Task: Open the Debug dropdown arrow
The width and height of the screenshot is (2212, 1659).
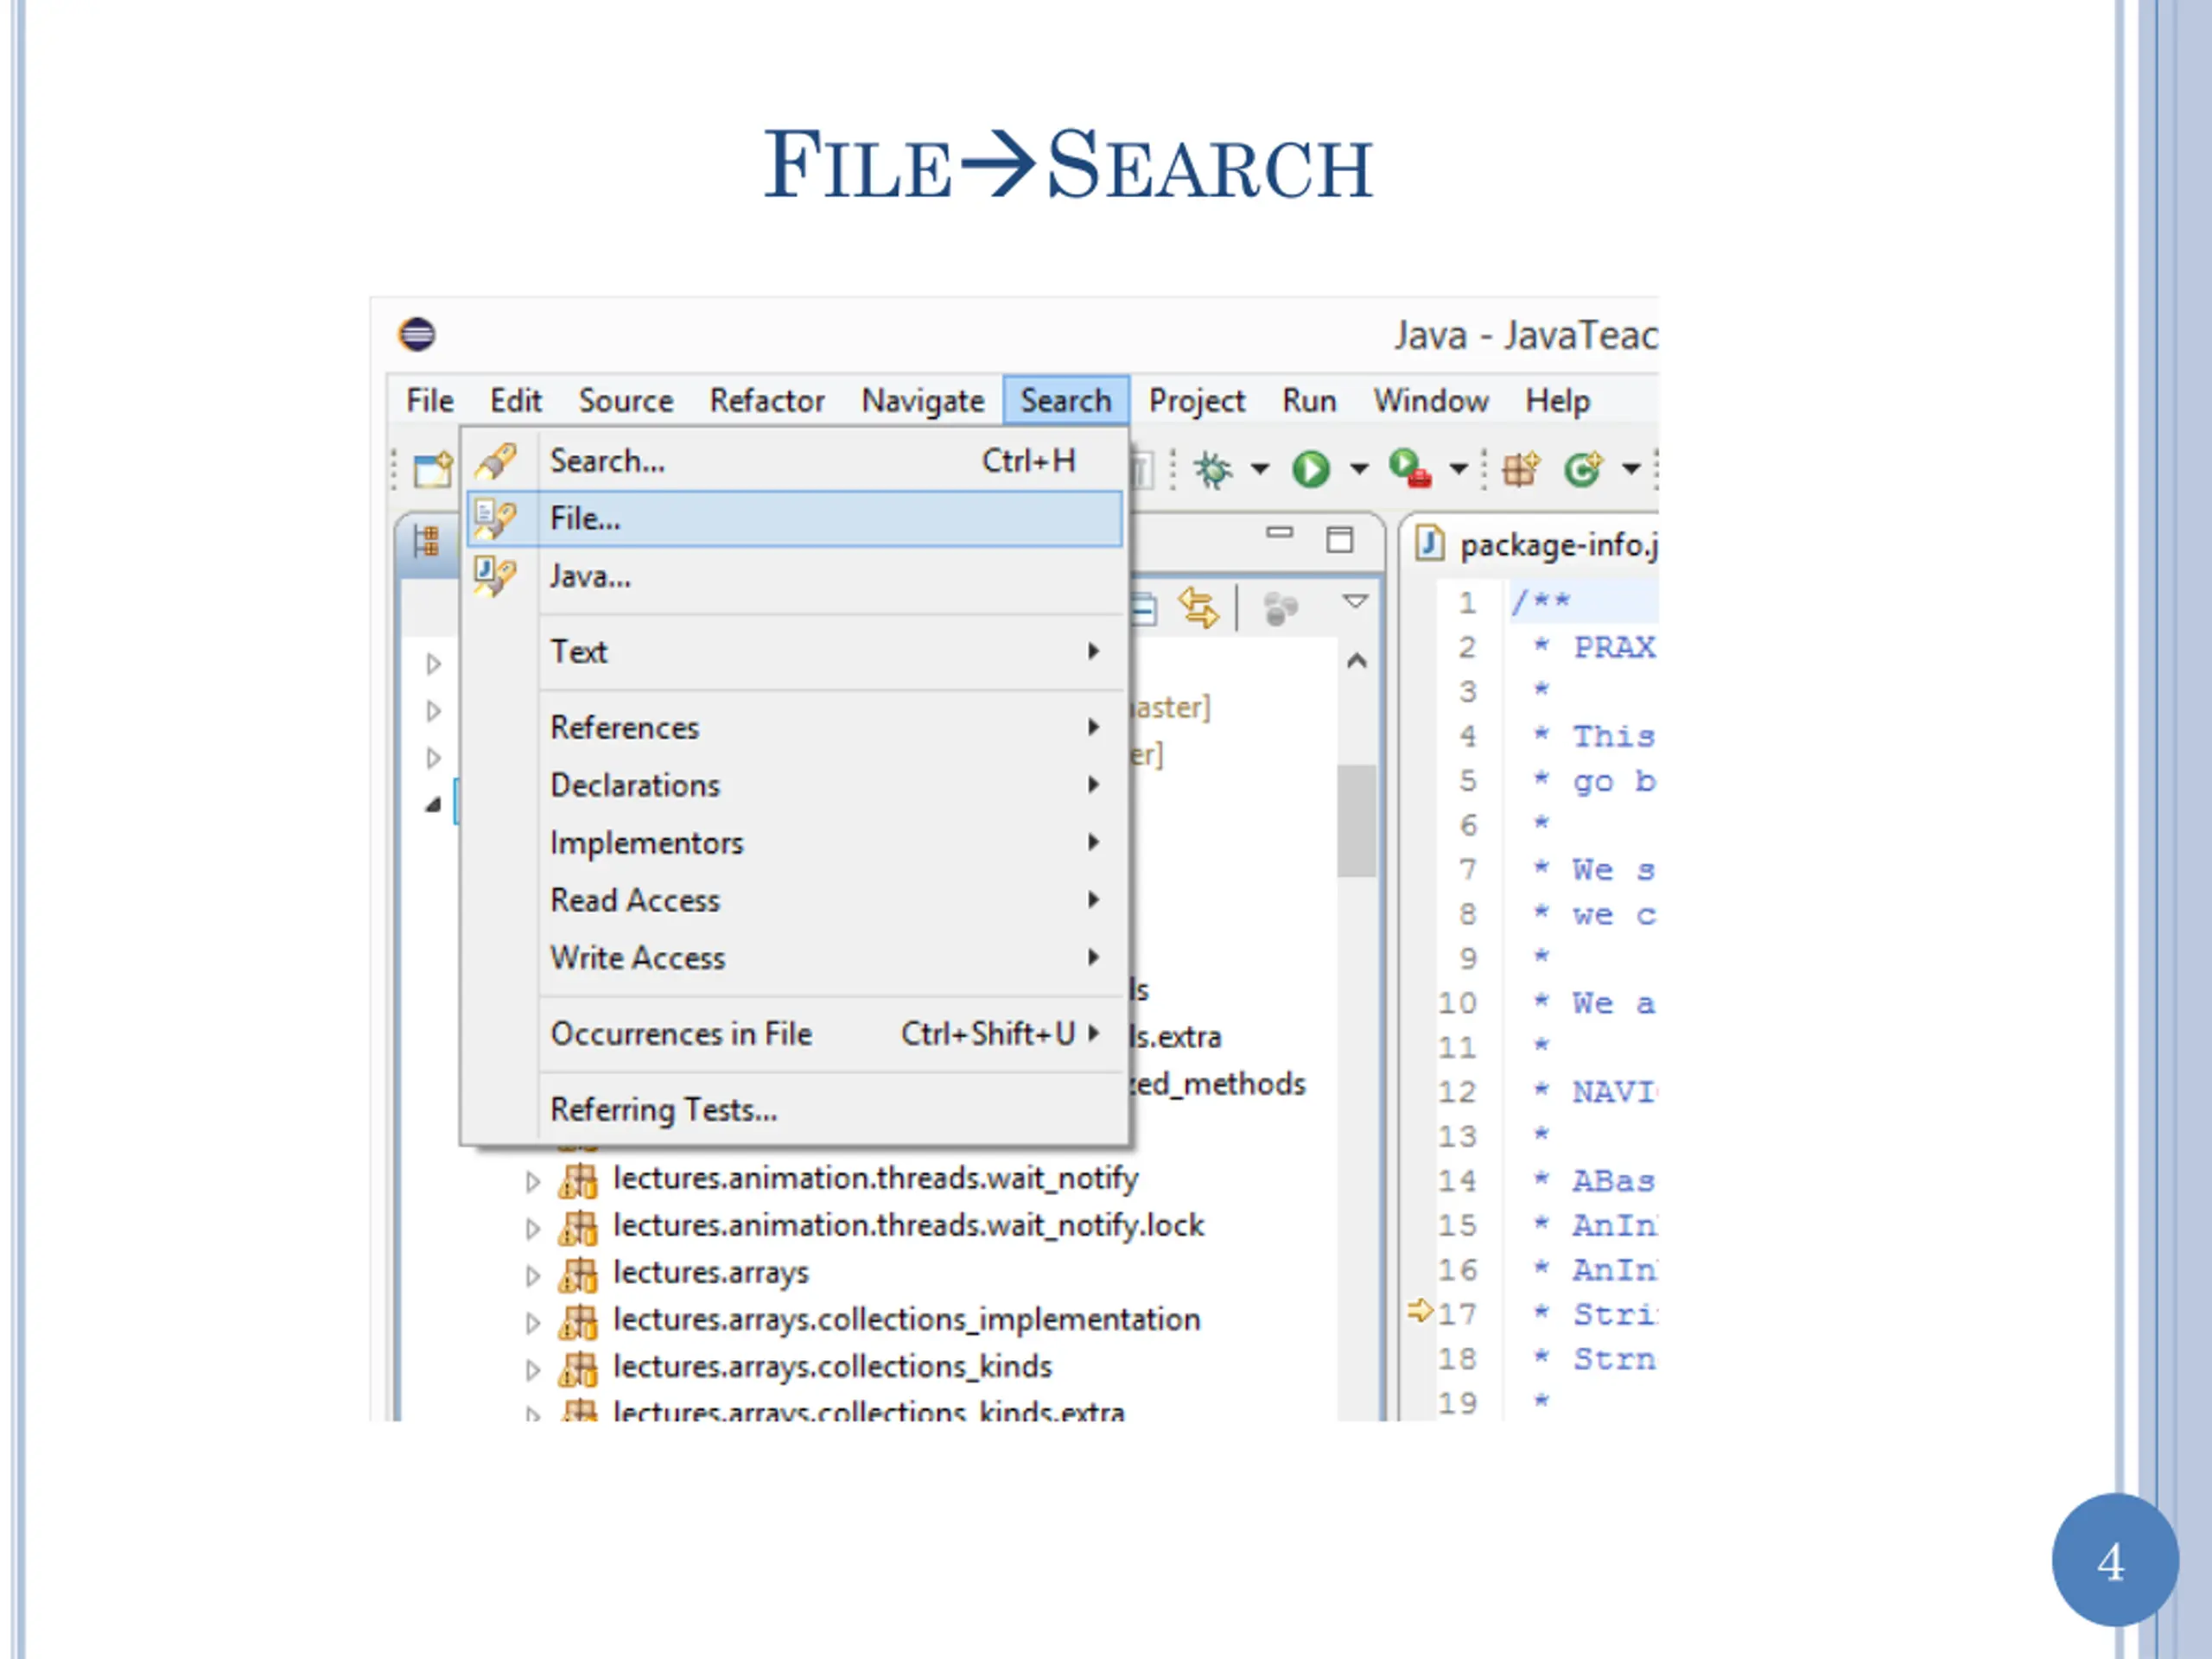Action: click(1260, 468)
